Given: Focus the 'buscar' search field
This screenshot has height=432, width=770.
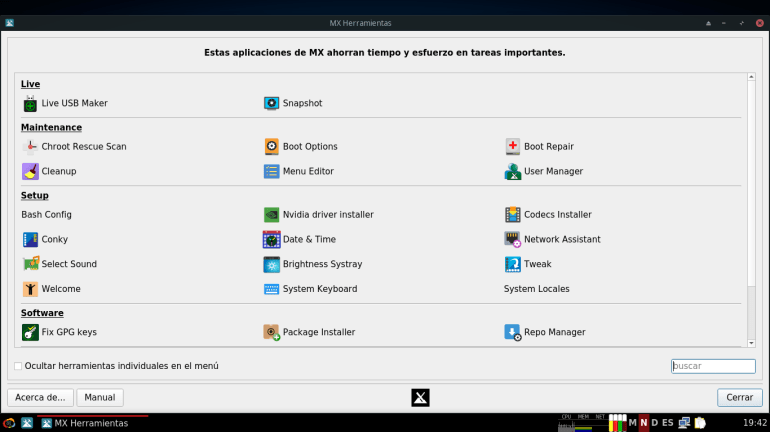Looking at the screenshot, I should pos(713,366).
